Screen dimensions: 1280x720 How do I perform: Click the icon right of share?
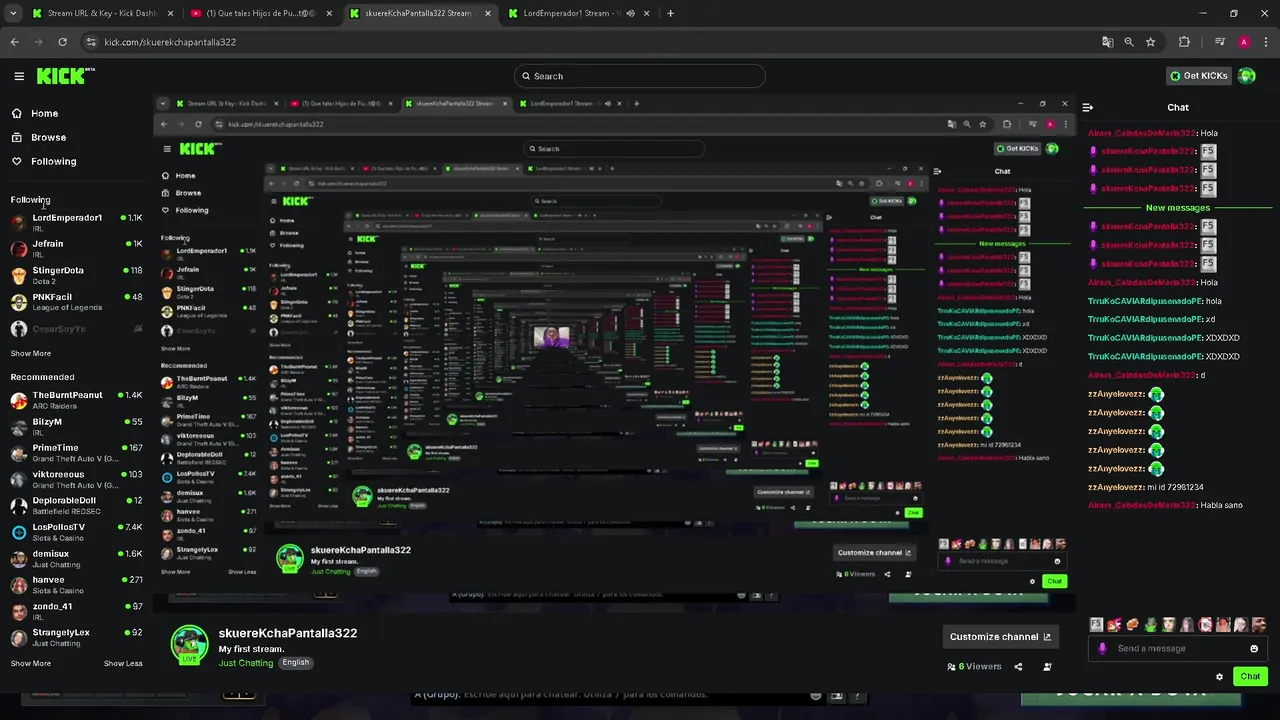click(1047, 667)
